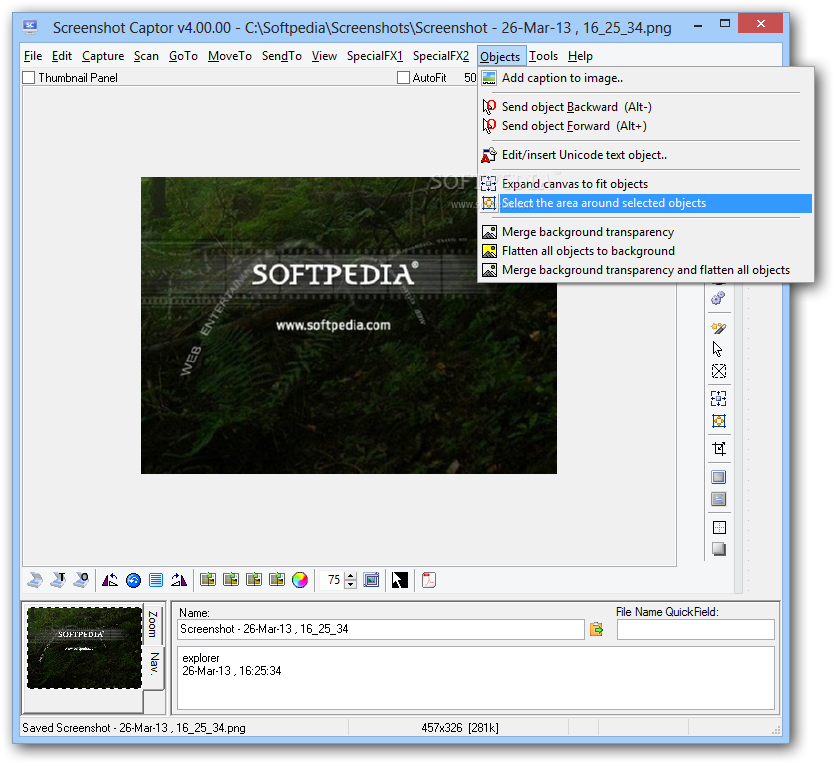Image resolution: width=835 pixels, height=764 pixels.
Task: Close the open Objects menu
Action: pos(500,56)
